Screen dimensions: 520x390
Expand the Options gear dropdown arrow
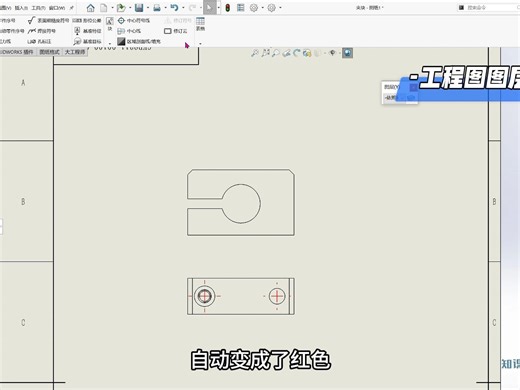point(263,8)
